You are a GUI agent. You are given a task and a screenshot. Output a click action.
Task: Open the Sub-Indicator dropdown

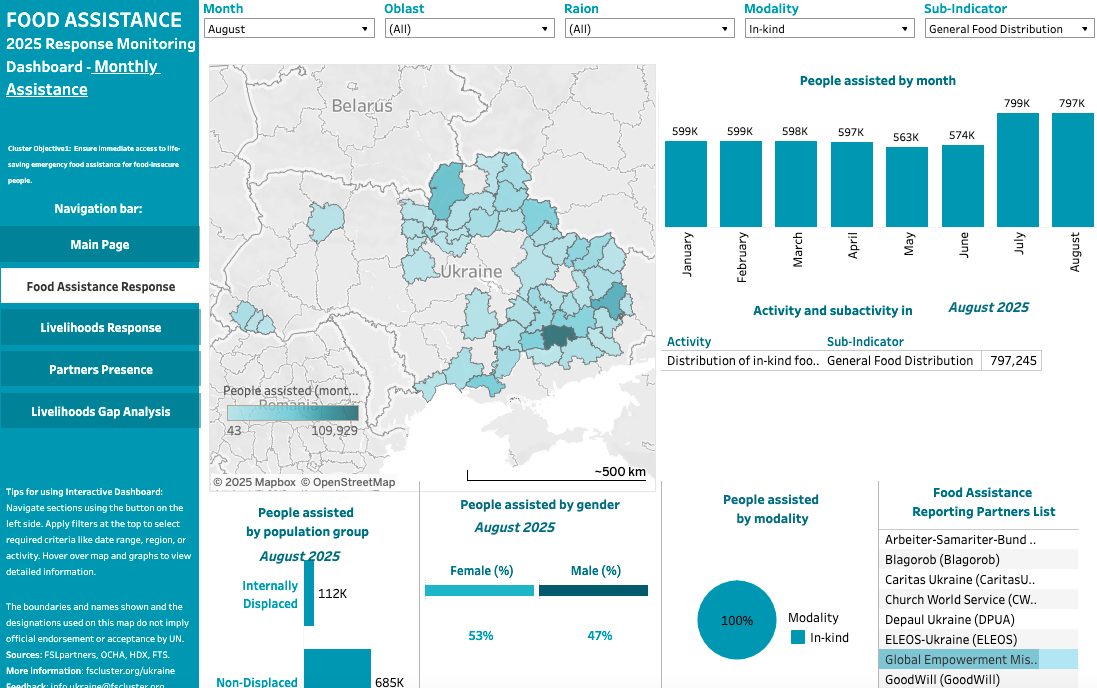click(x=1009, y=29)
